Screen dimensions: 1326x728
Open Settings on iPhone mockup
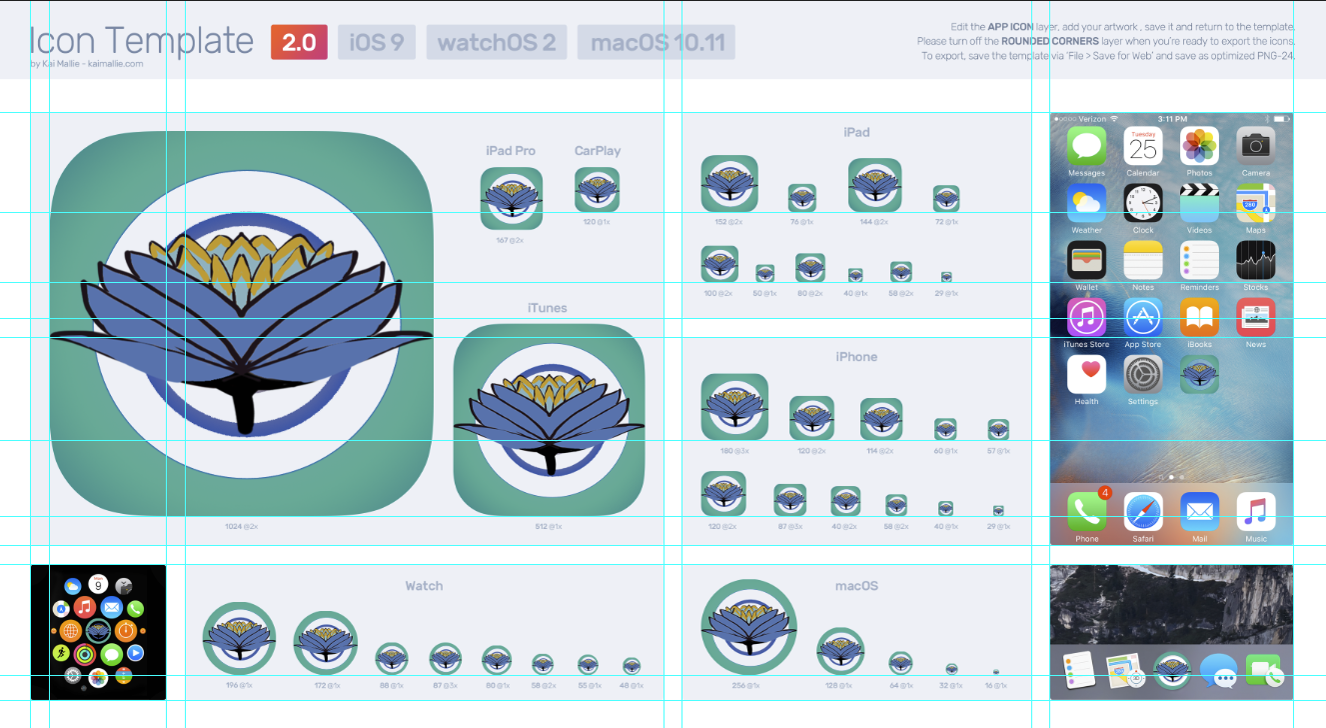point(1143,374)
